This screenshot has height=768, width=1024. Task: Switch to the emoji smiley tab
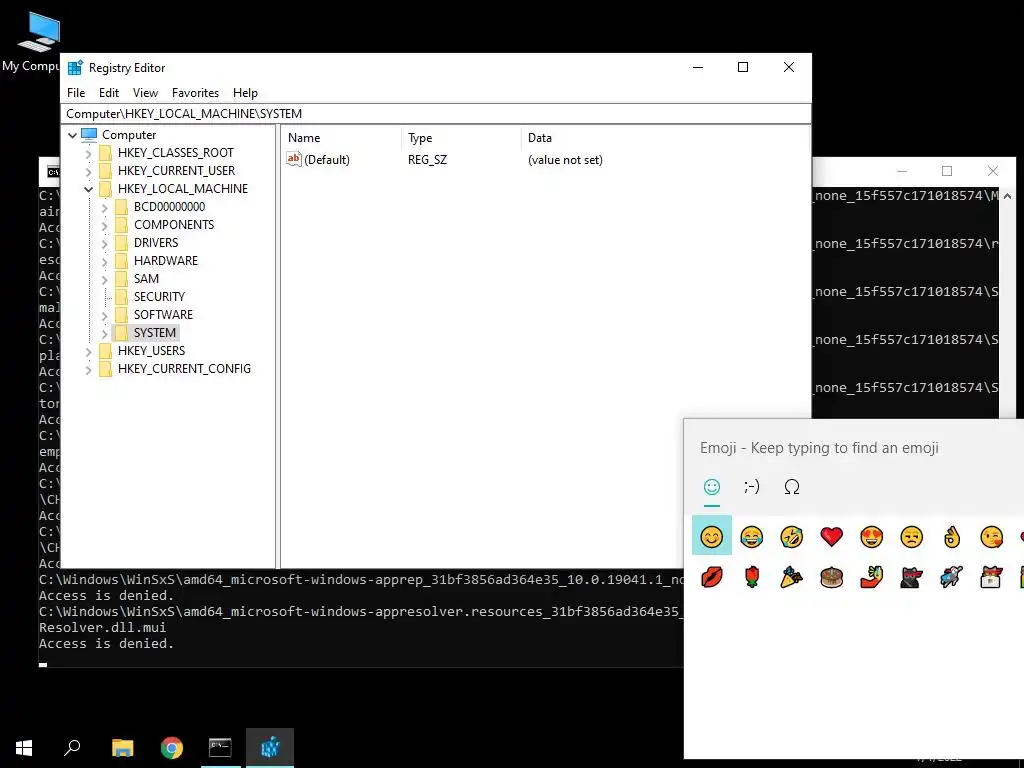(x=712, y=487)
